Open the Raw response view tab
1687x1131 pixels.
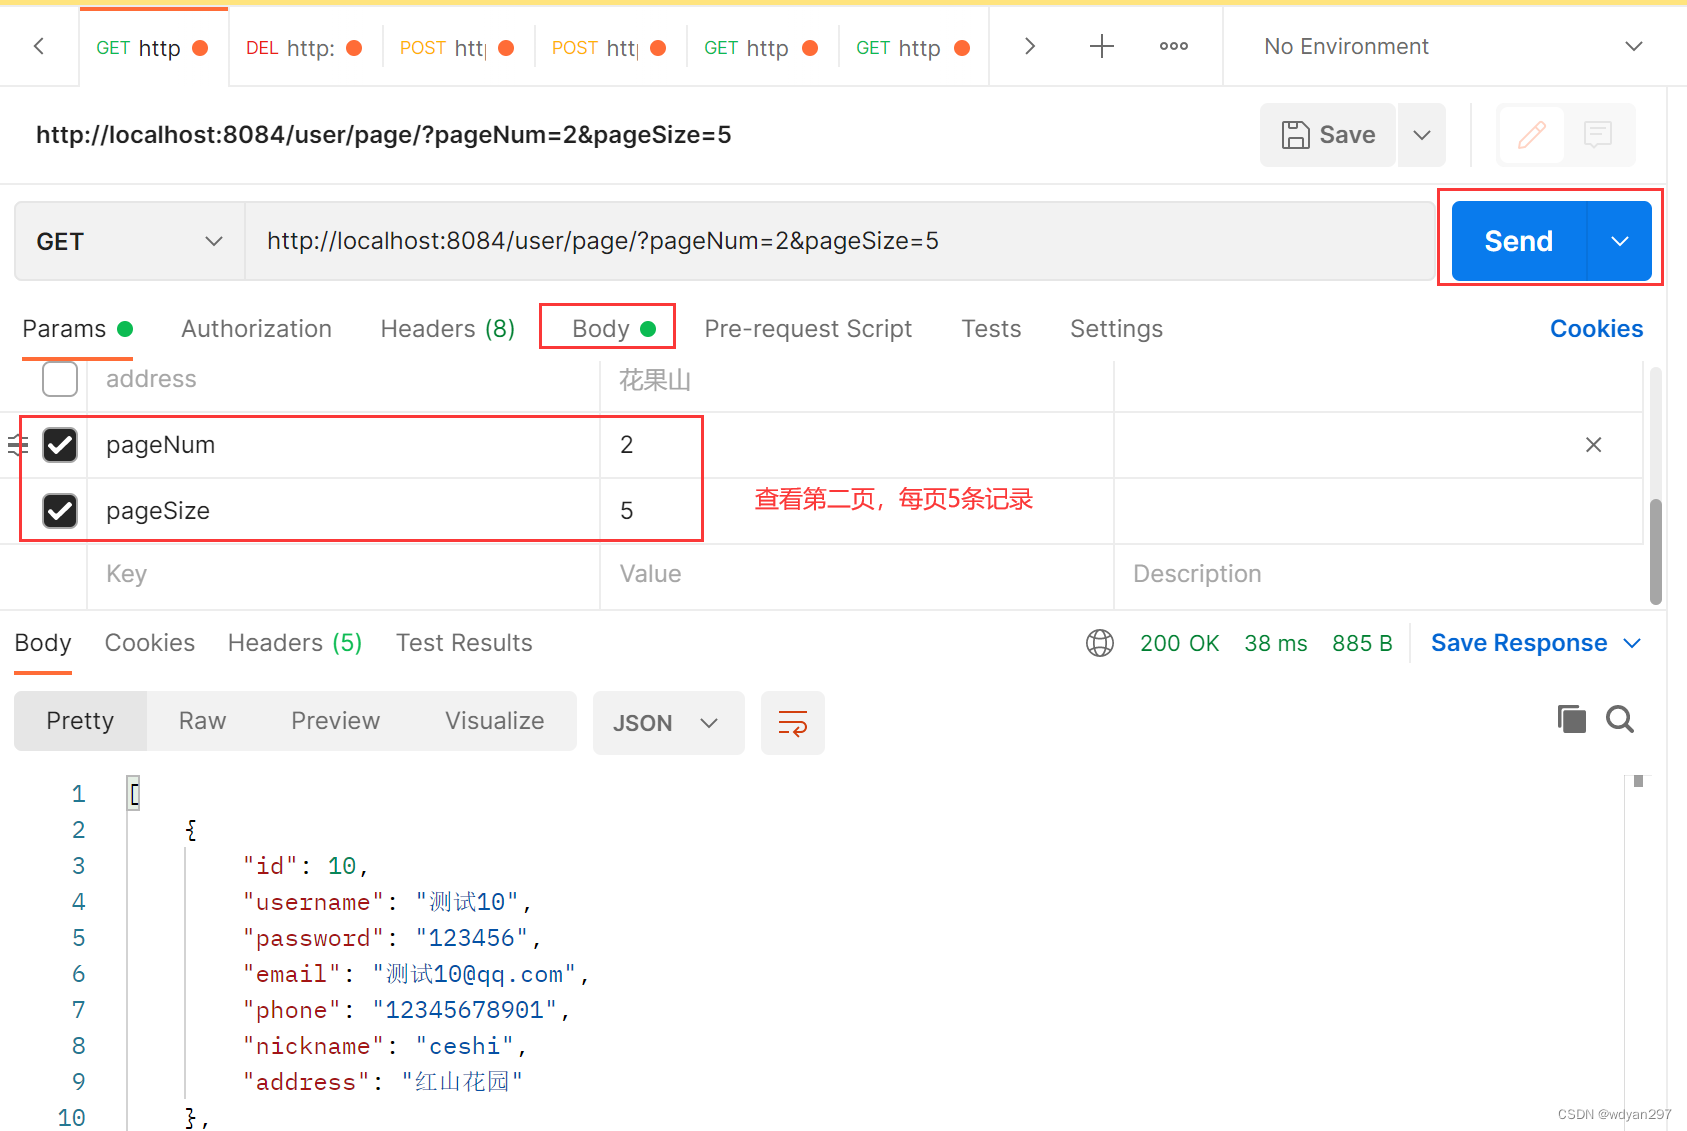tap(201, 720)
